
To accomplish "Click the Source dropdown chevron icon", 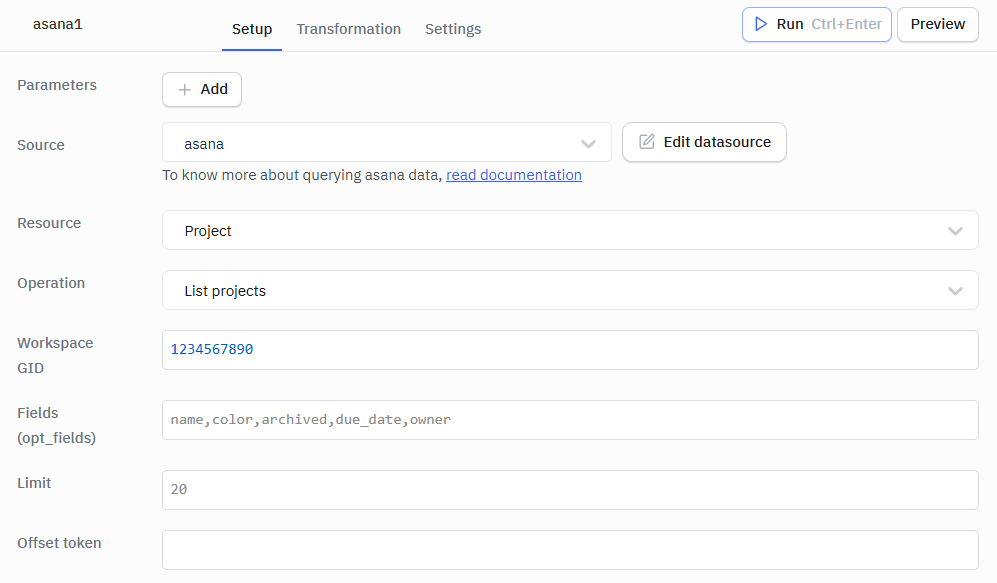I will 588,144.
